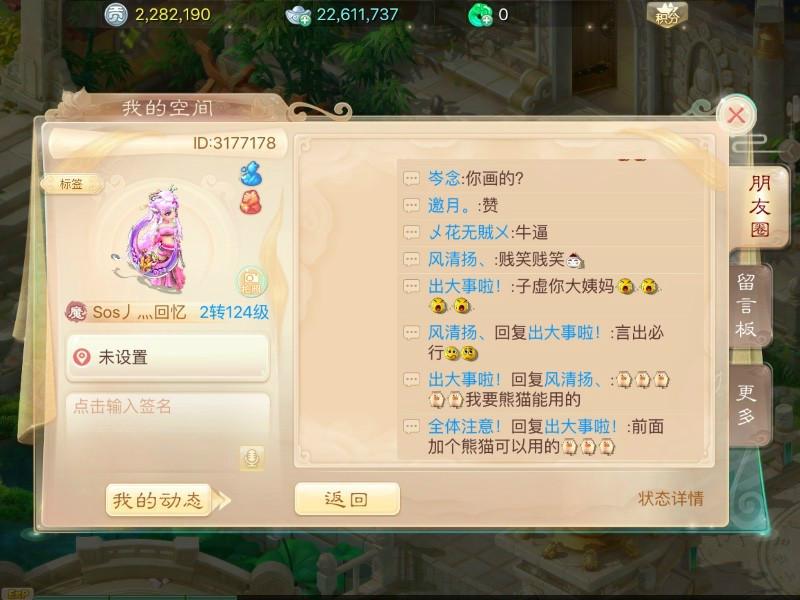Switch to the 朋友圈 tab
The height and width of the screenshot is (600, 800).
(759, 207)
